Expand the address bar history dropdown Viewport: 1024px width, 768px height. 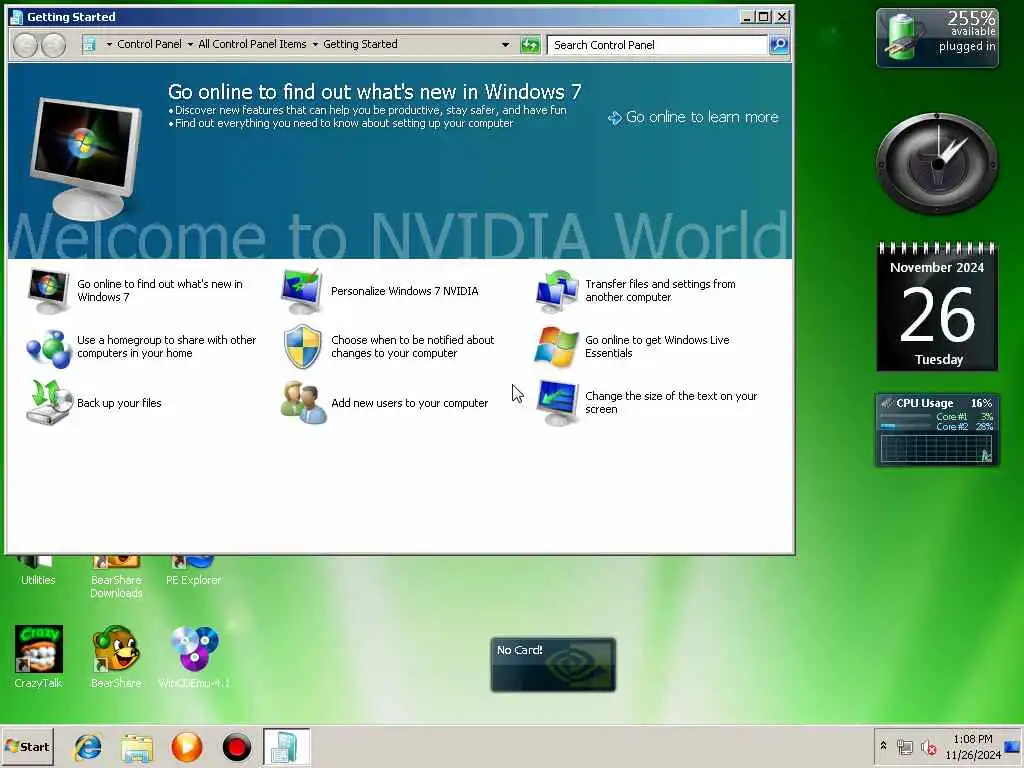tap(505, 44)
